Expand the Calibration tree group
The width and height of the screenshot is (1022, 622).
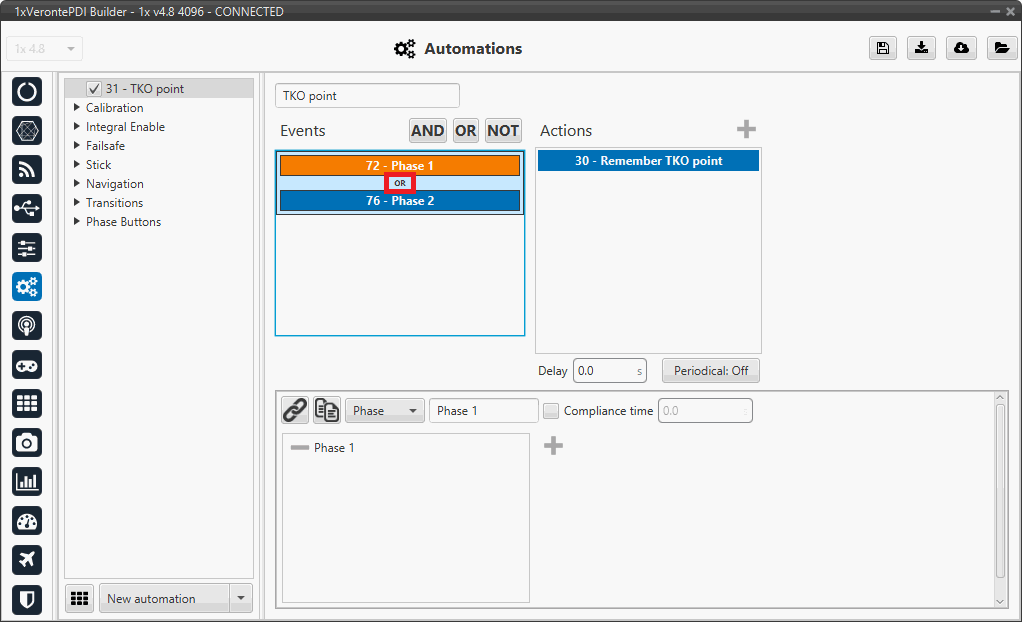[78, 108]
